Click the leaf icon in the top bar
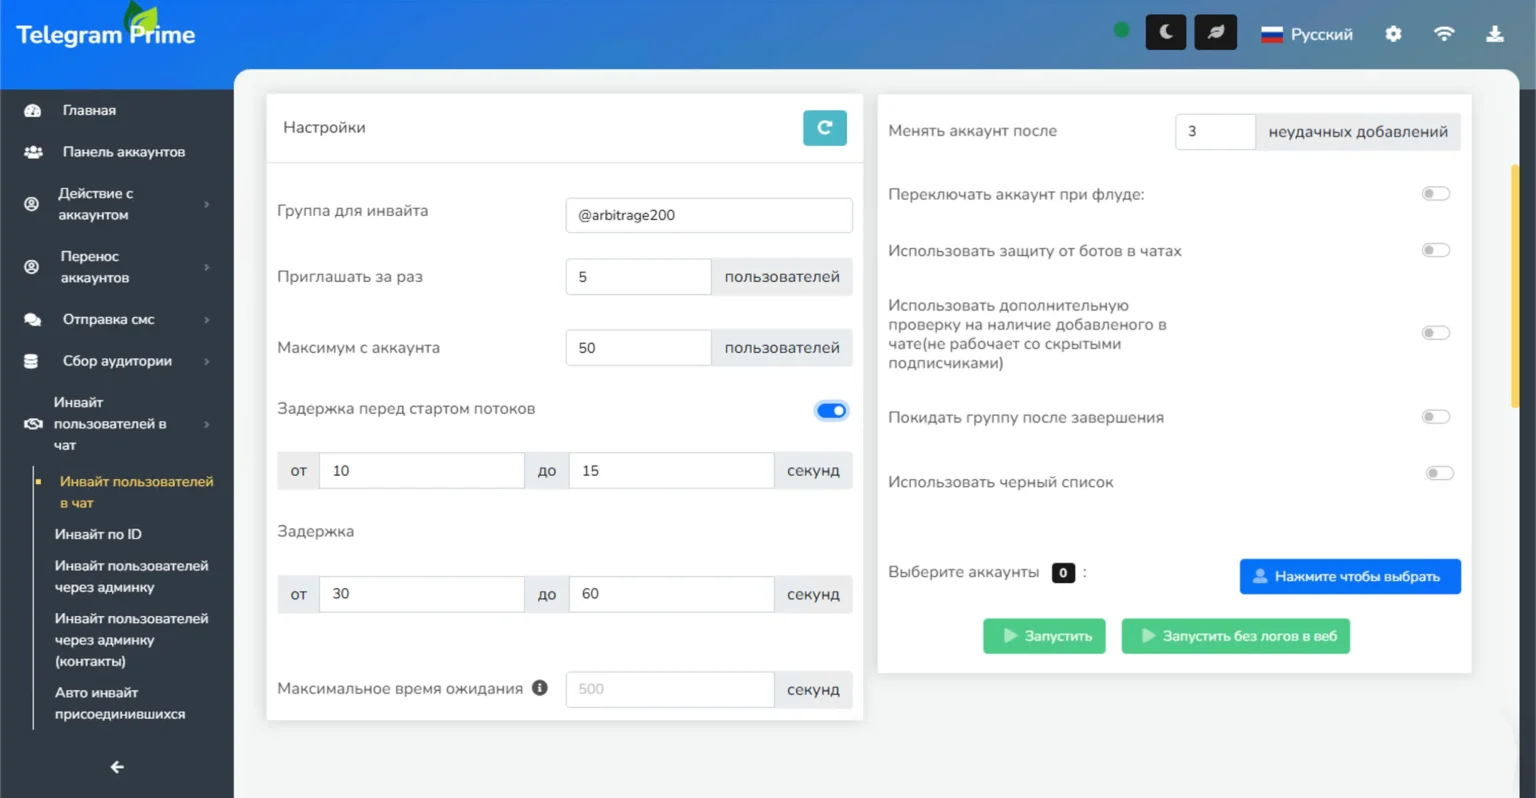The image size is (1536, 798). (1215, 31)
